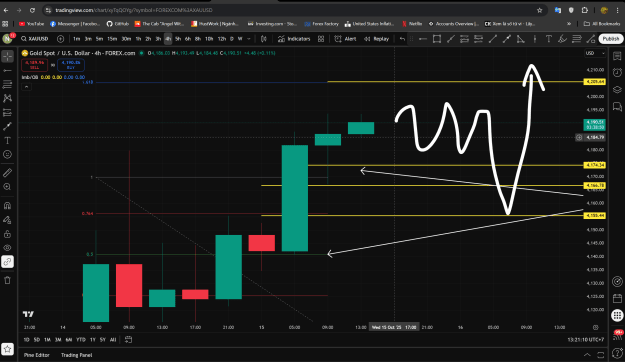Open the watchlist panel
The width and height of the screenshot is (625, 362).
pyautogui.click(x=617, y=56)
